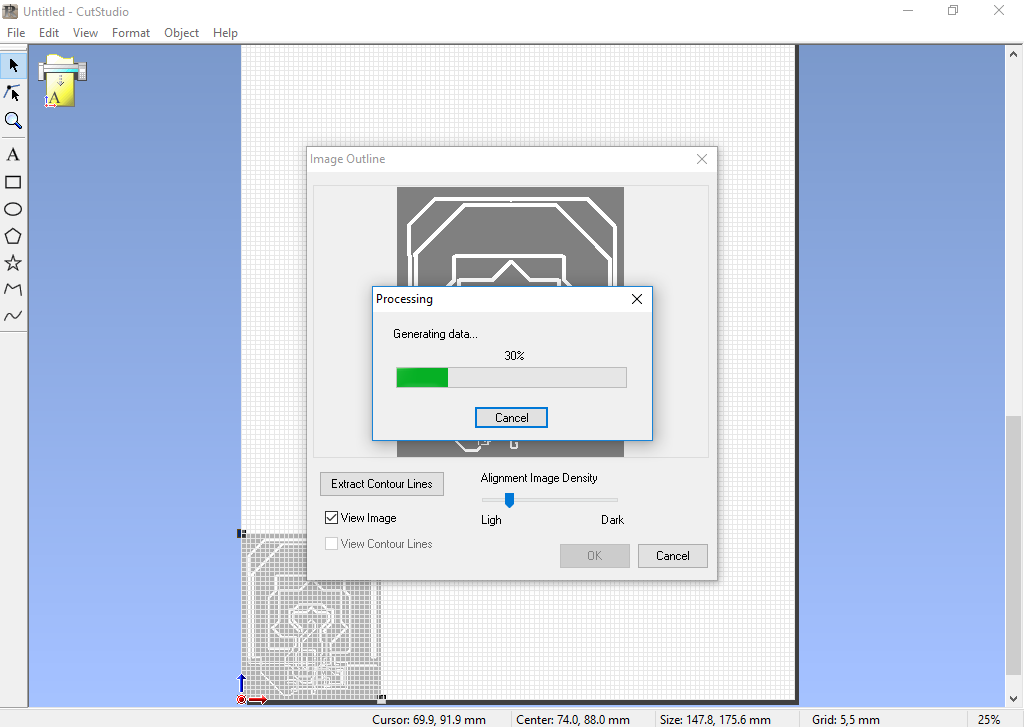The width and height of the screenshot is (1024, 727).
Task: Select the arrow selection tool
Action: 13,65
